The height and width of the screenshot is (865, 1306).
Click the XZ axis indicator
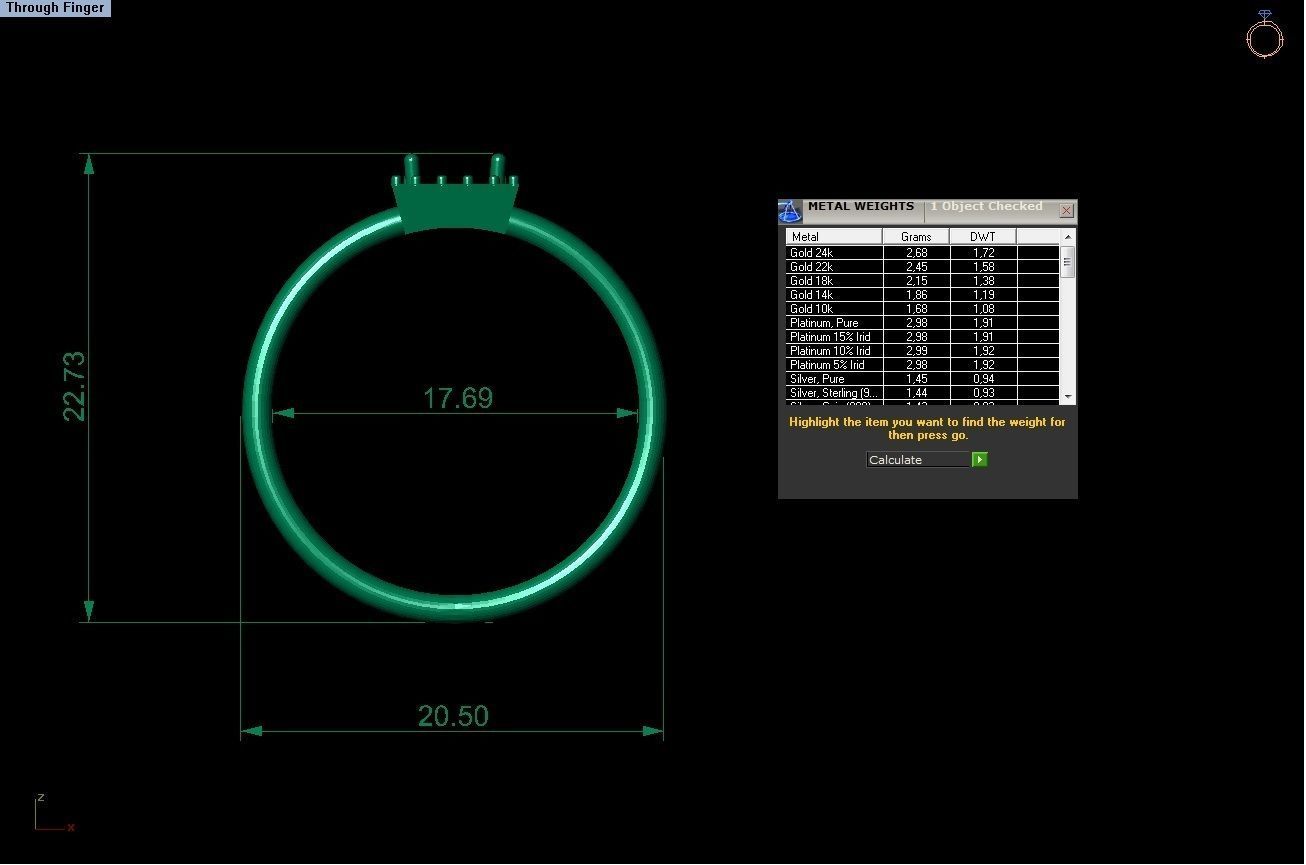point(53,813)
